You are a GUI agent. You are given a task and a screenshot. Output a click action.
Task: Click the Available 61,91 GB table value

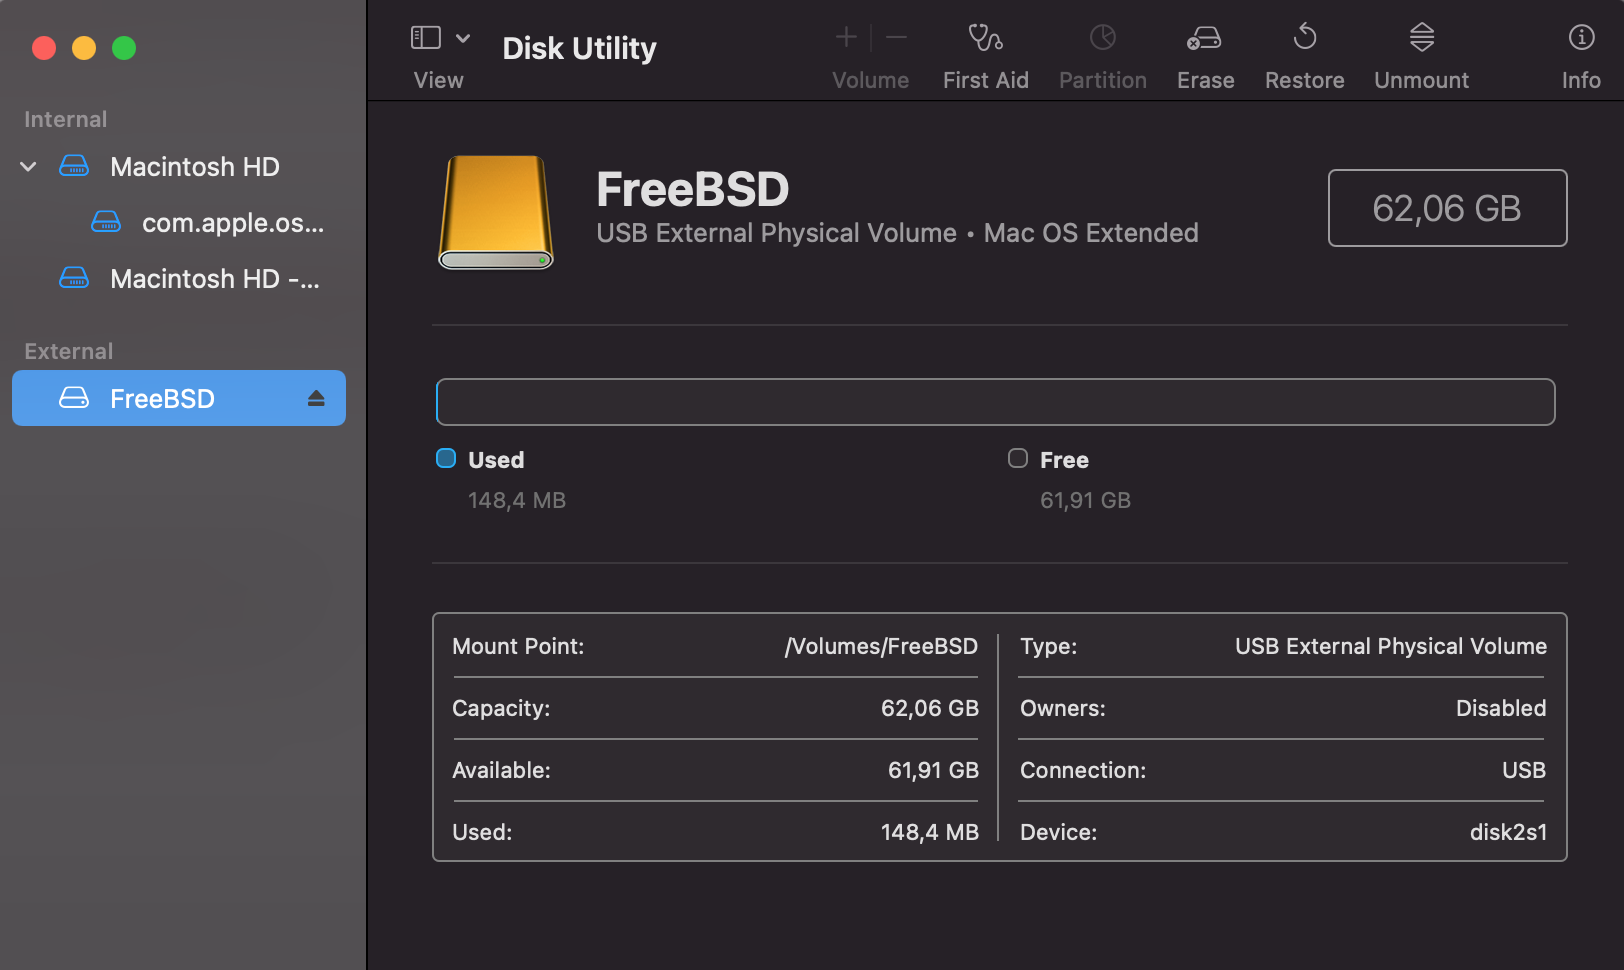(x=933, y=771)
